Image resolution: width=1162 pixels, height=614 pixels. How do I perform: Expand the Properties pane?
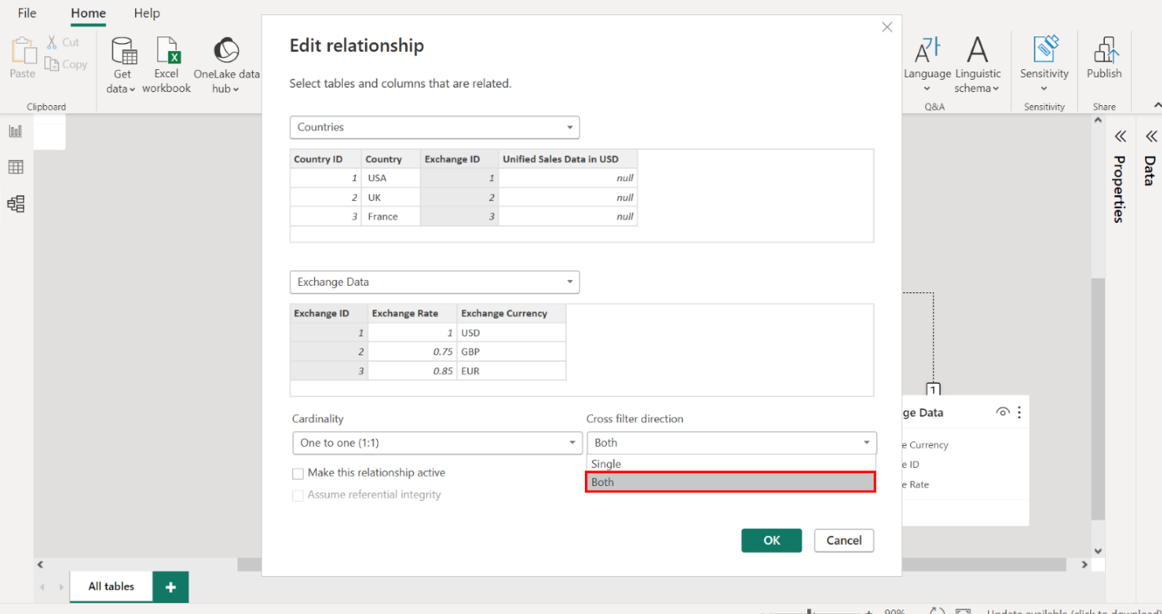pyautogui.click(x=1120, y=136)
